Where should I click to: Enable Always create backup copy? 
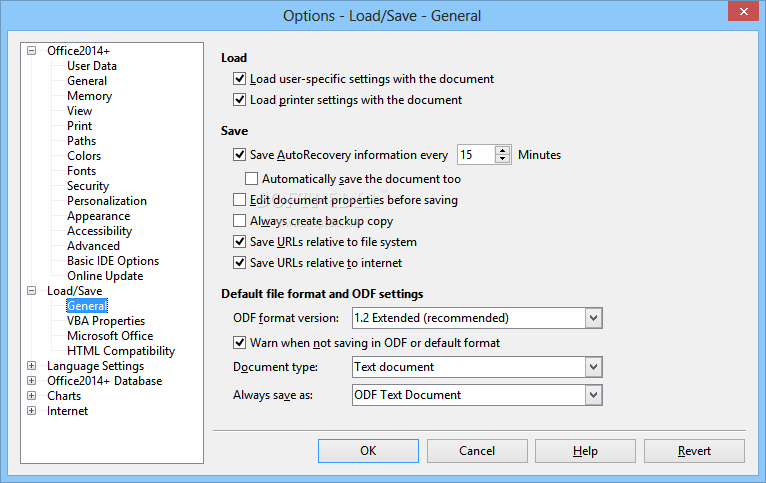(x=239, y=221)
